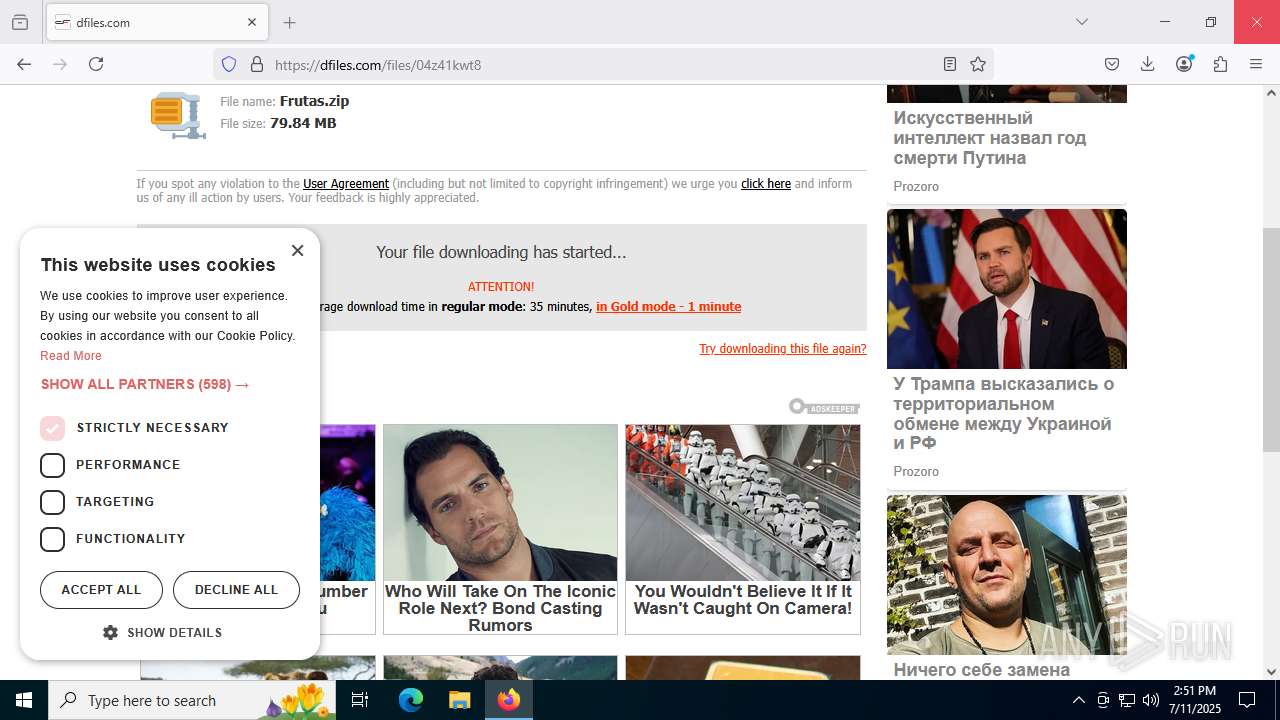This screenshot has height=720, width=1280.
Task: Enable Targeting cookies checkbox
Action: click(x=52, y=502)
